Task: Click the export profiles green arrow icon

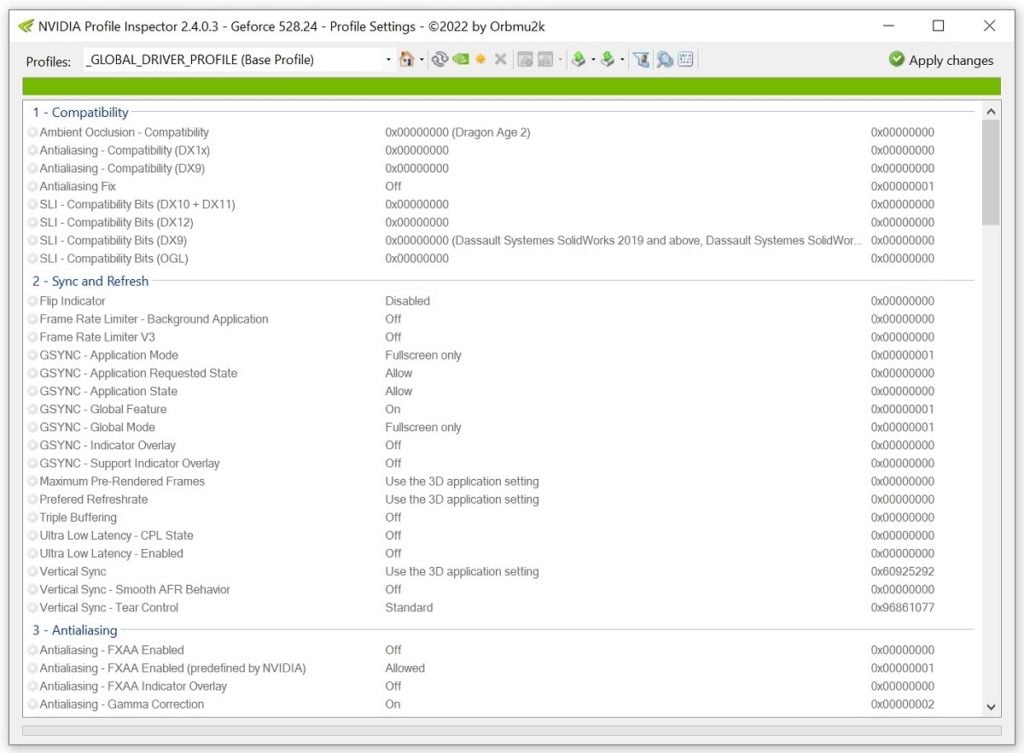Action: (578, 60)
